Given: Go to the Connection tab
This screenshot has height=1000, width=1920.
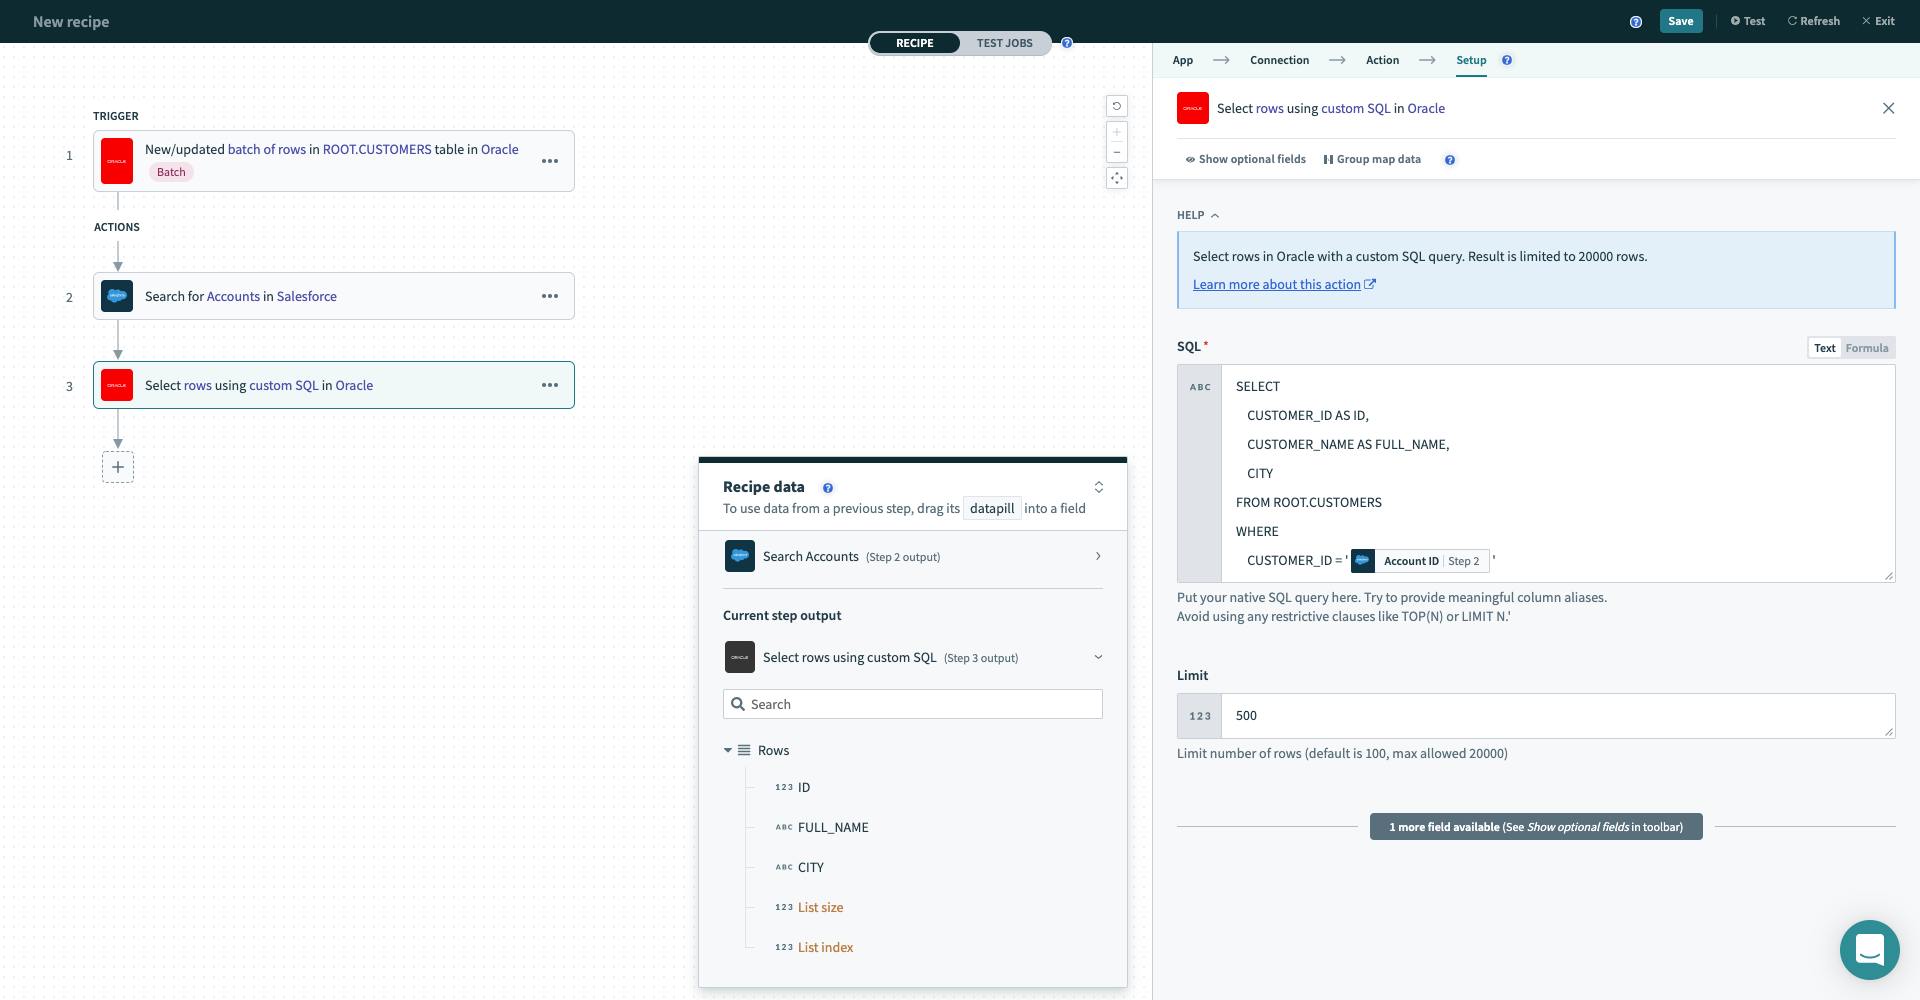Looking at the screenshot, I should click(x=1279, y=60).
